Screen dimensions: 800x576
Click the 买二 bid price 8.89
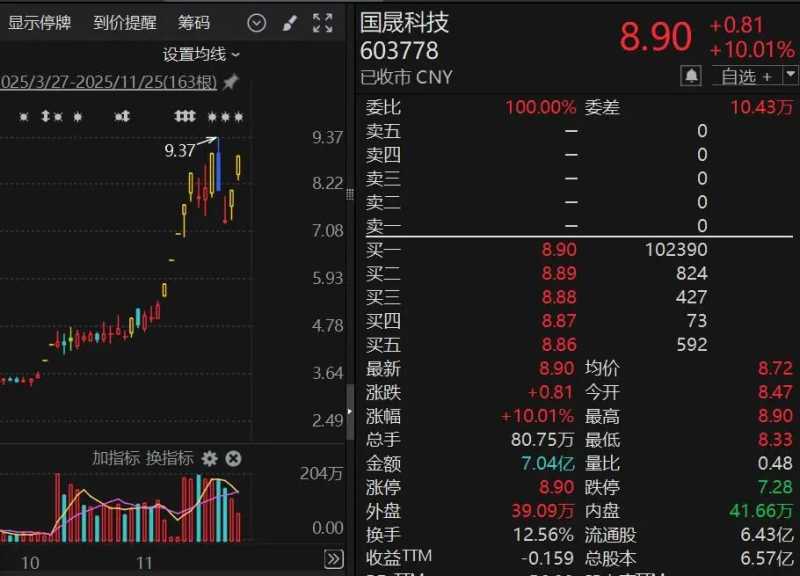559,273
